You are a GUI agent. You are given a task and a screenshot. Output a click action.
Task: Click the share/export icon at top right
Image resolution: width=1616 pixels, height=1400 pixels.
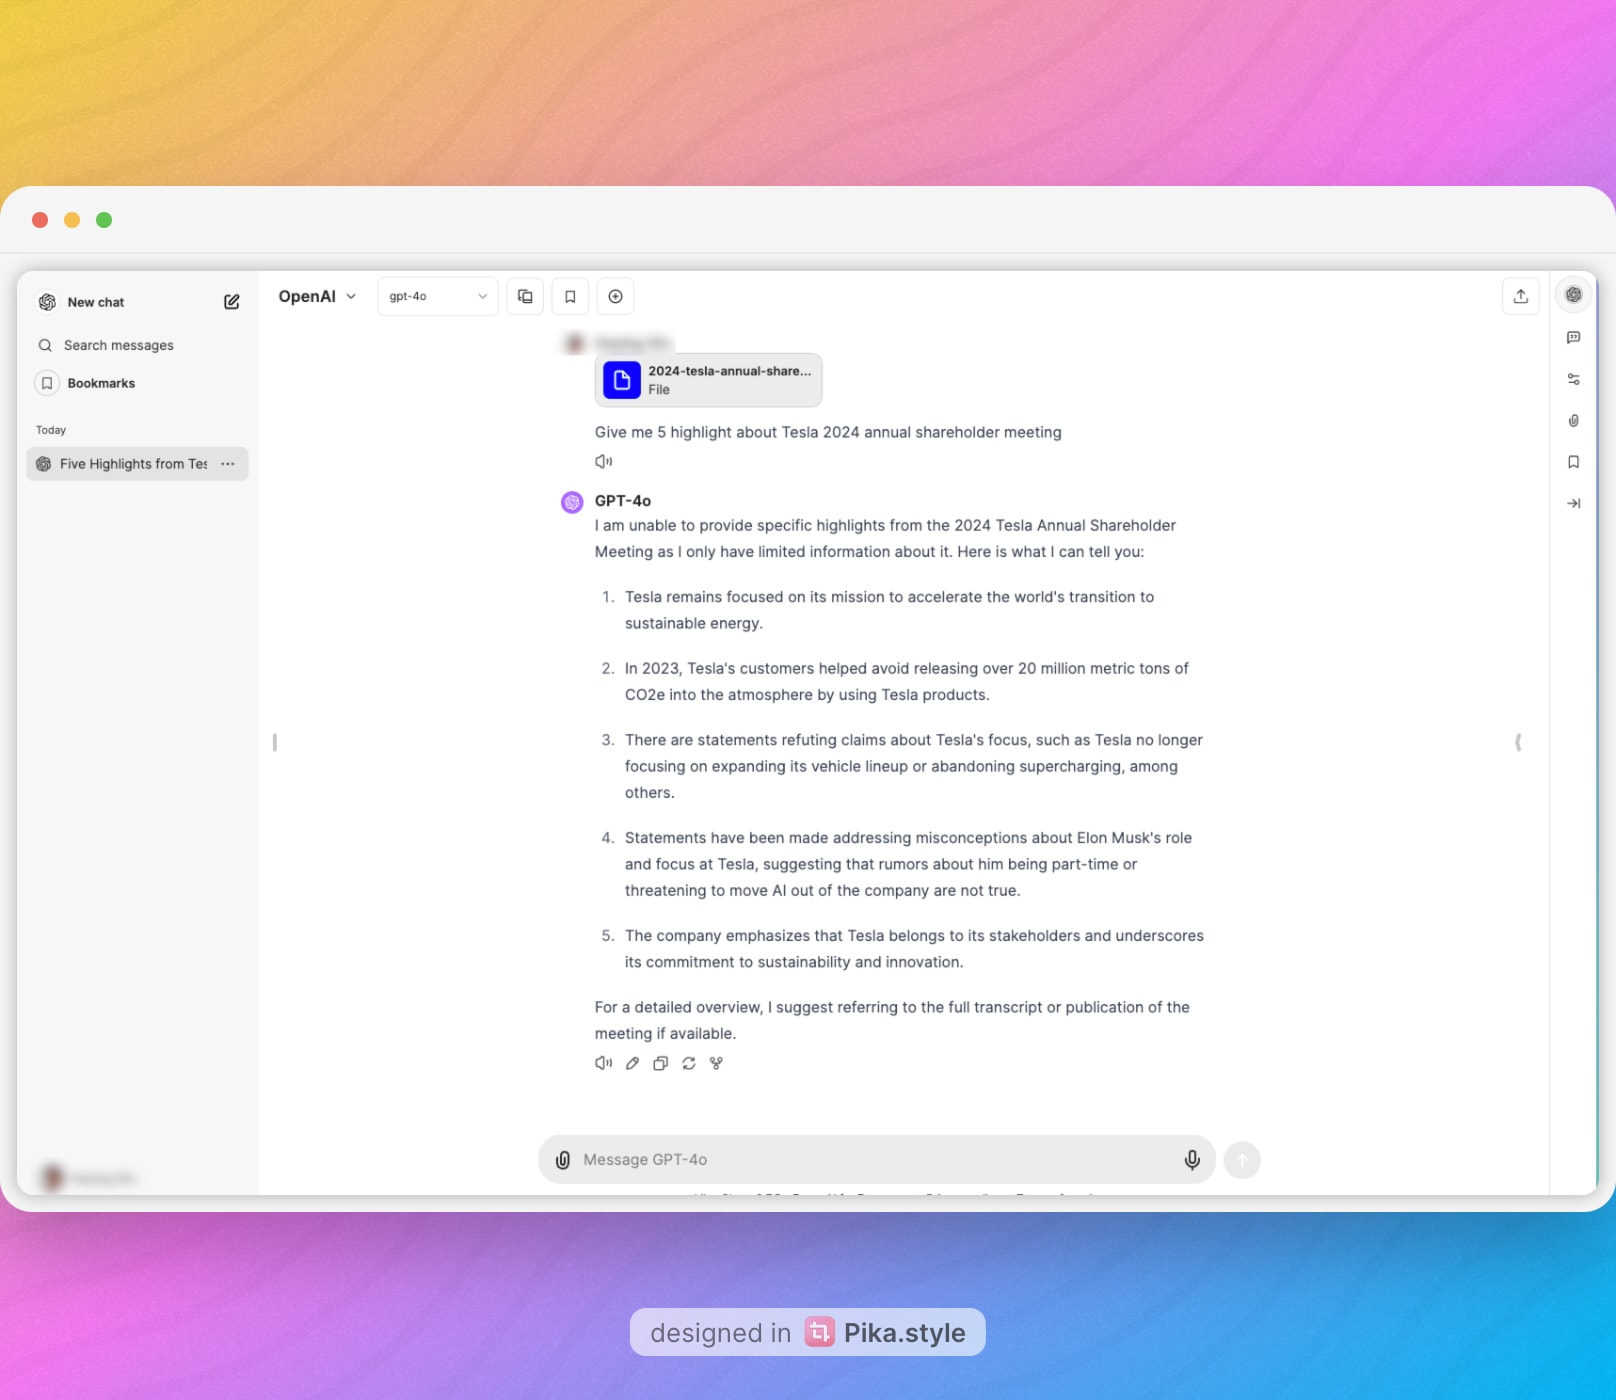point(1521,296)
